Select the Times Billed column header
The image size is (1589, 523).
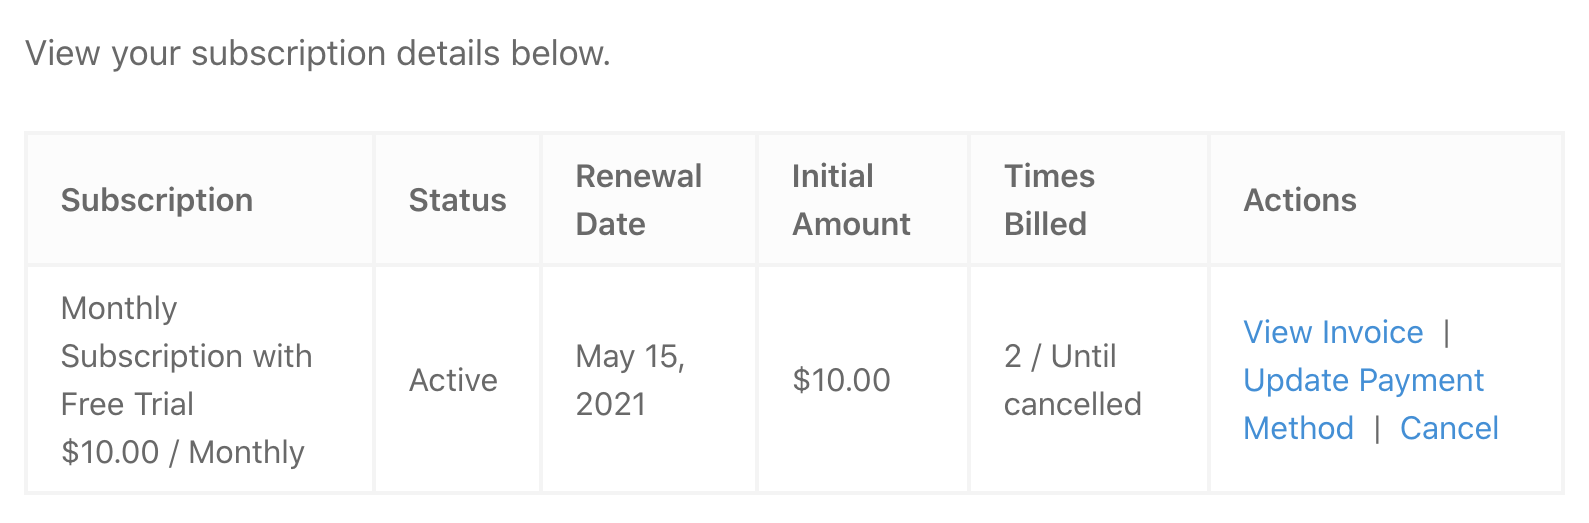(x=1049, y=200)
